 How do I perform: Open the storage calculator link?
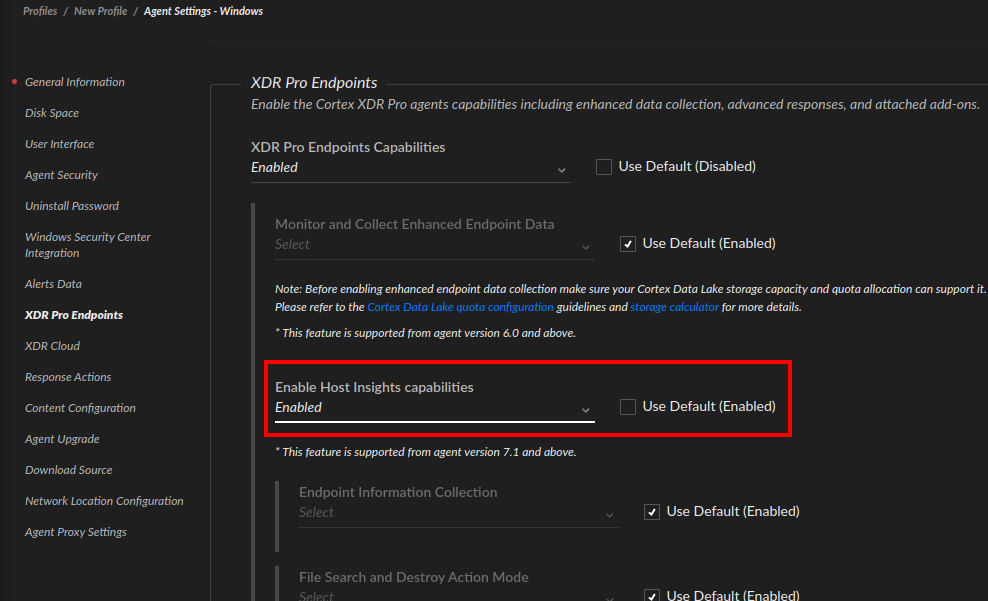pyautogui.click(x=674, y=308)
